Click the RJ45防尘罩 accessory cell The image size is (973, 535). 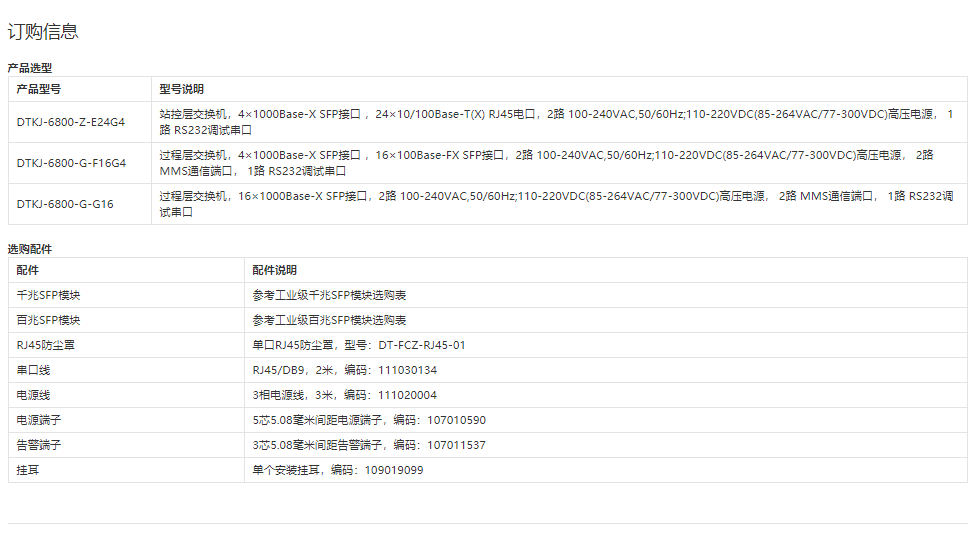(x=46, y=345)
